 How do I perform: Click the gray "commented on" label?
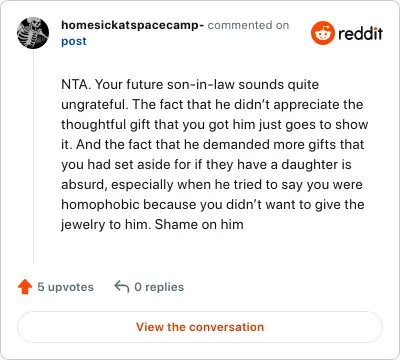[x=248, y=25]
